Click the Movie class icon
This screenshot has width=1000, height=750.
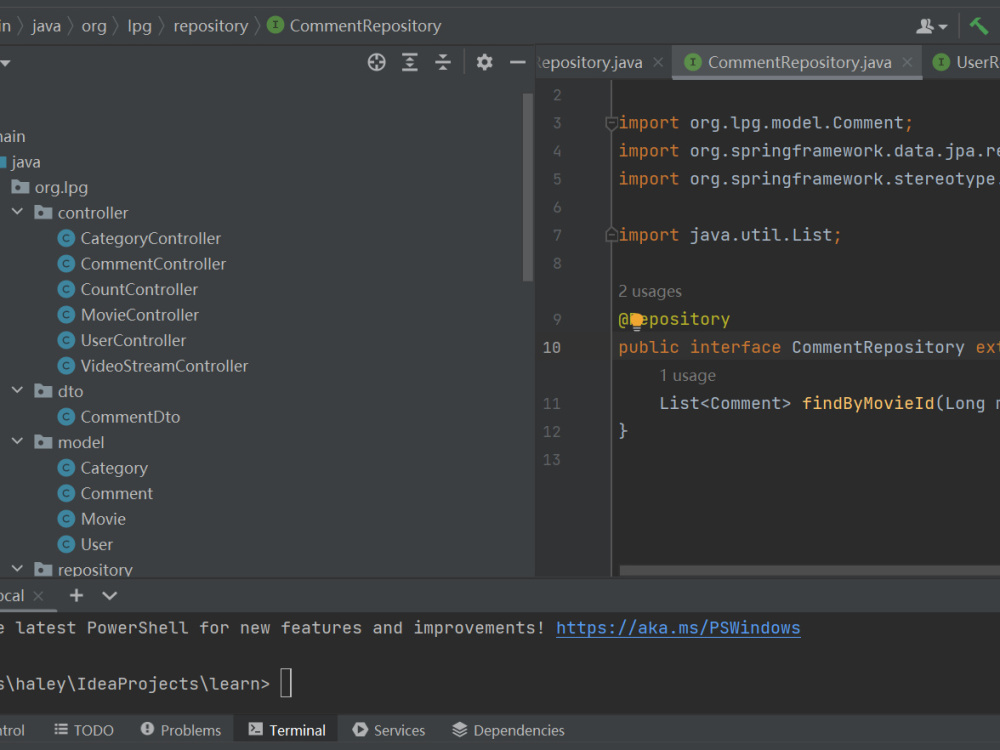66,519
